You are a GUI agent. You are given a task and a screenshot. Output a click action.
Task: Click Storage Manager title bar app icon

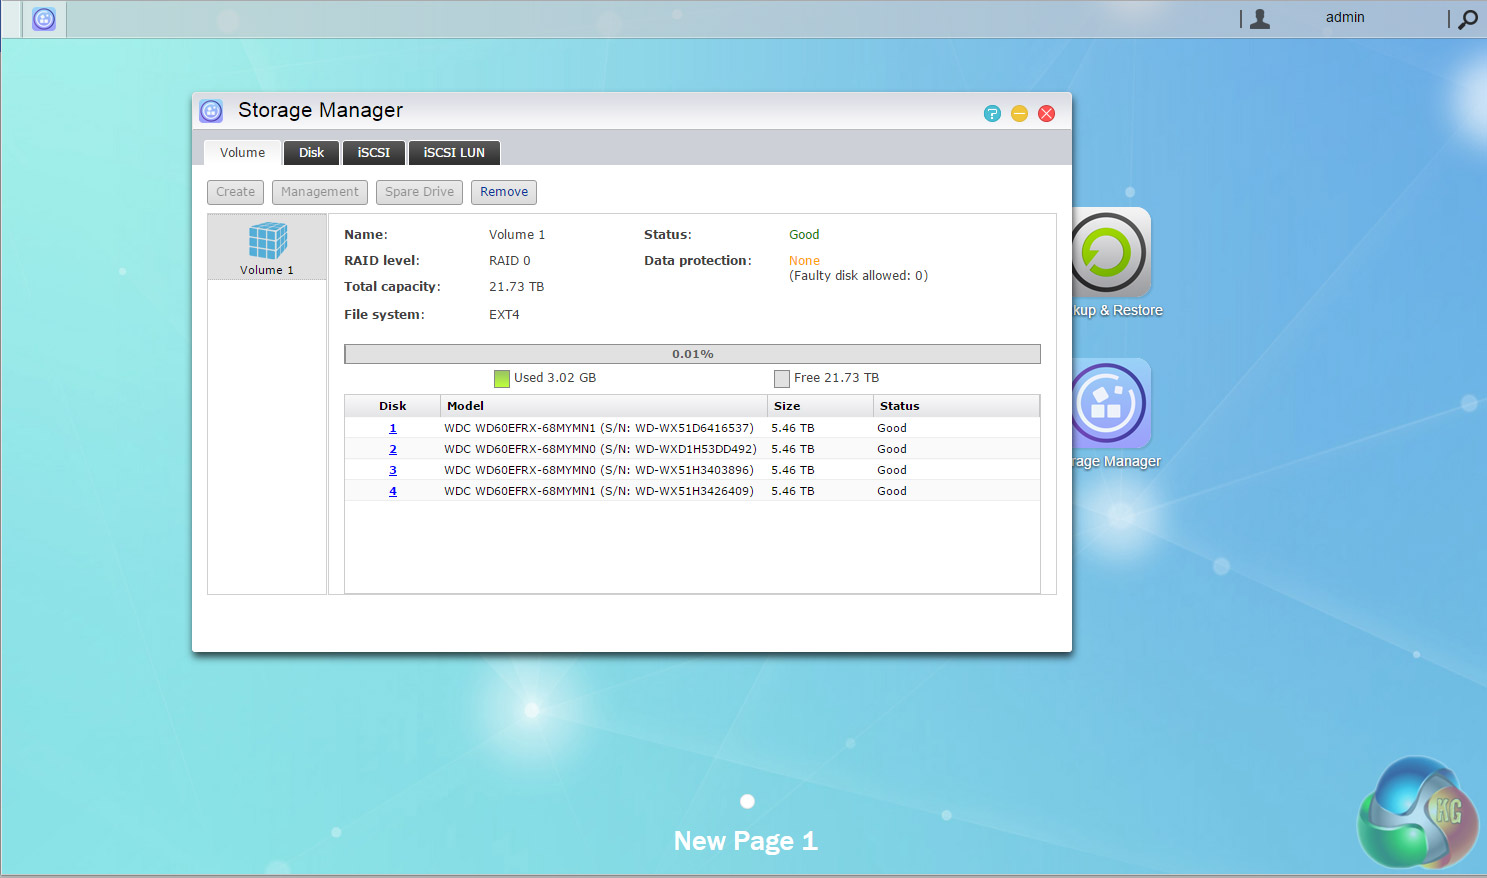point(211,111)
